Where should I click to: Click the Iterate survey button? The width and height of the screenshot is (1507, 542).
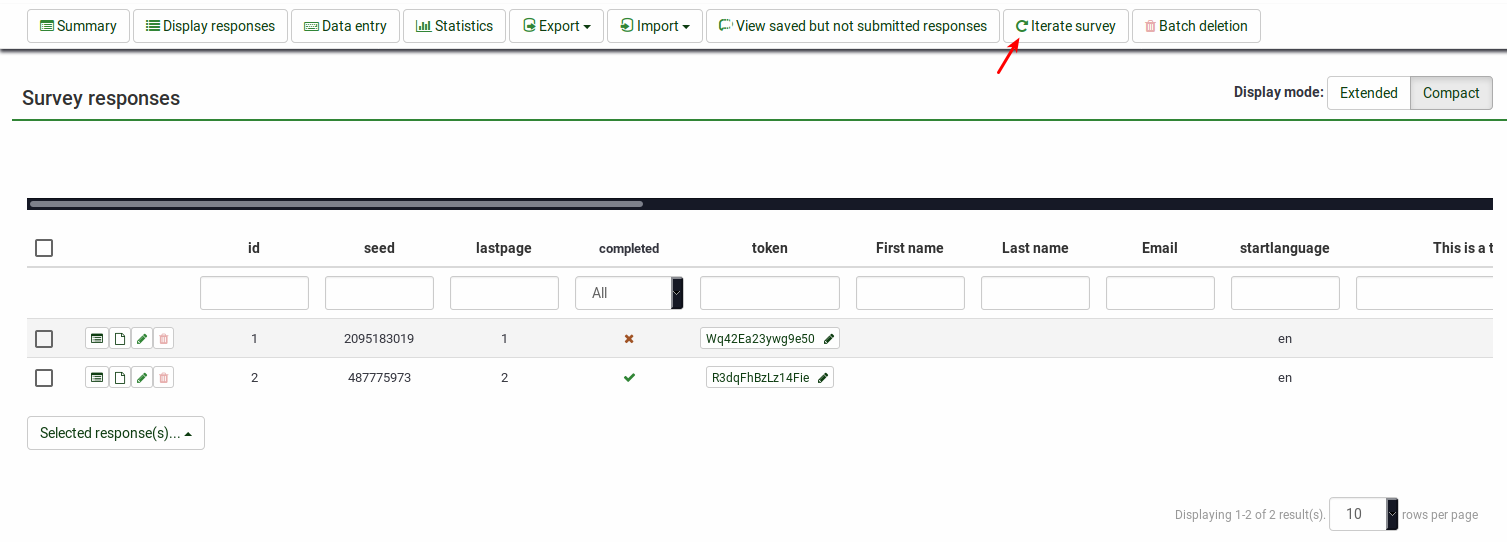tap(1065, 26)
